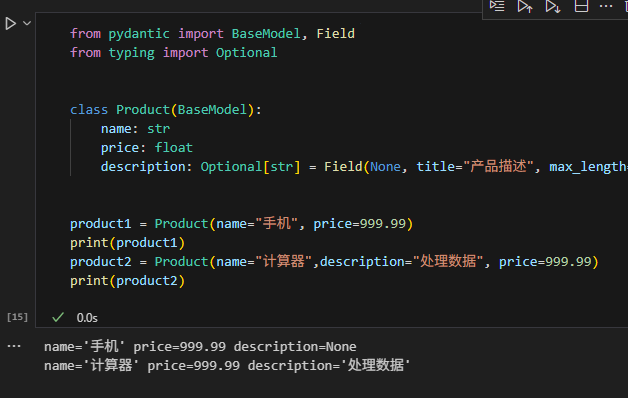The height and width of the screenshot is (398, 628).
Task: Click the 0.0s execution time text
Action: [87, 318]
